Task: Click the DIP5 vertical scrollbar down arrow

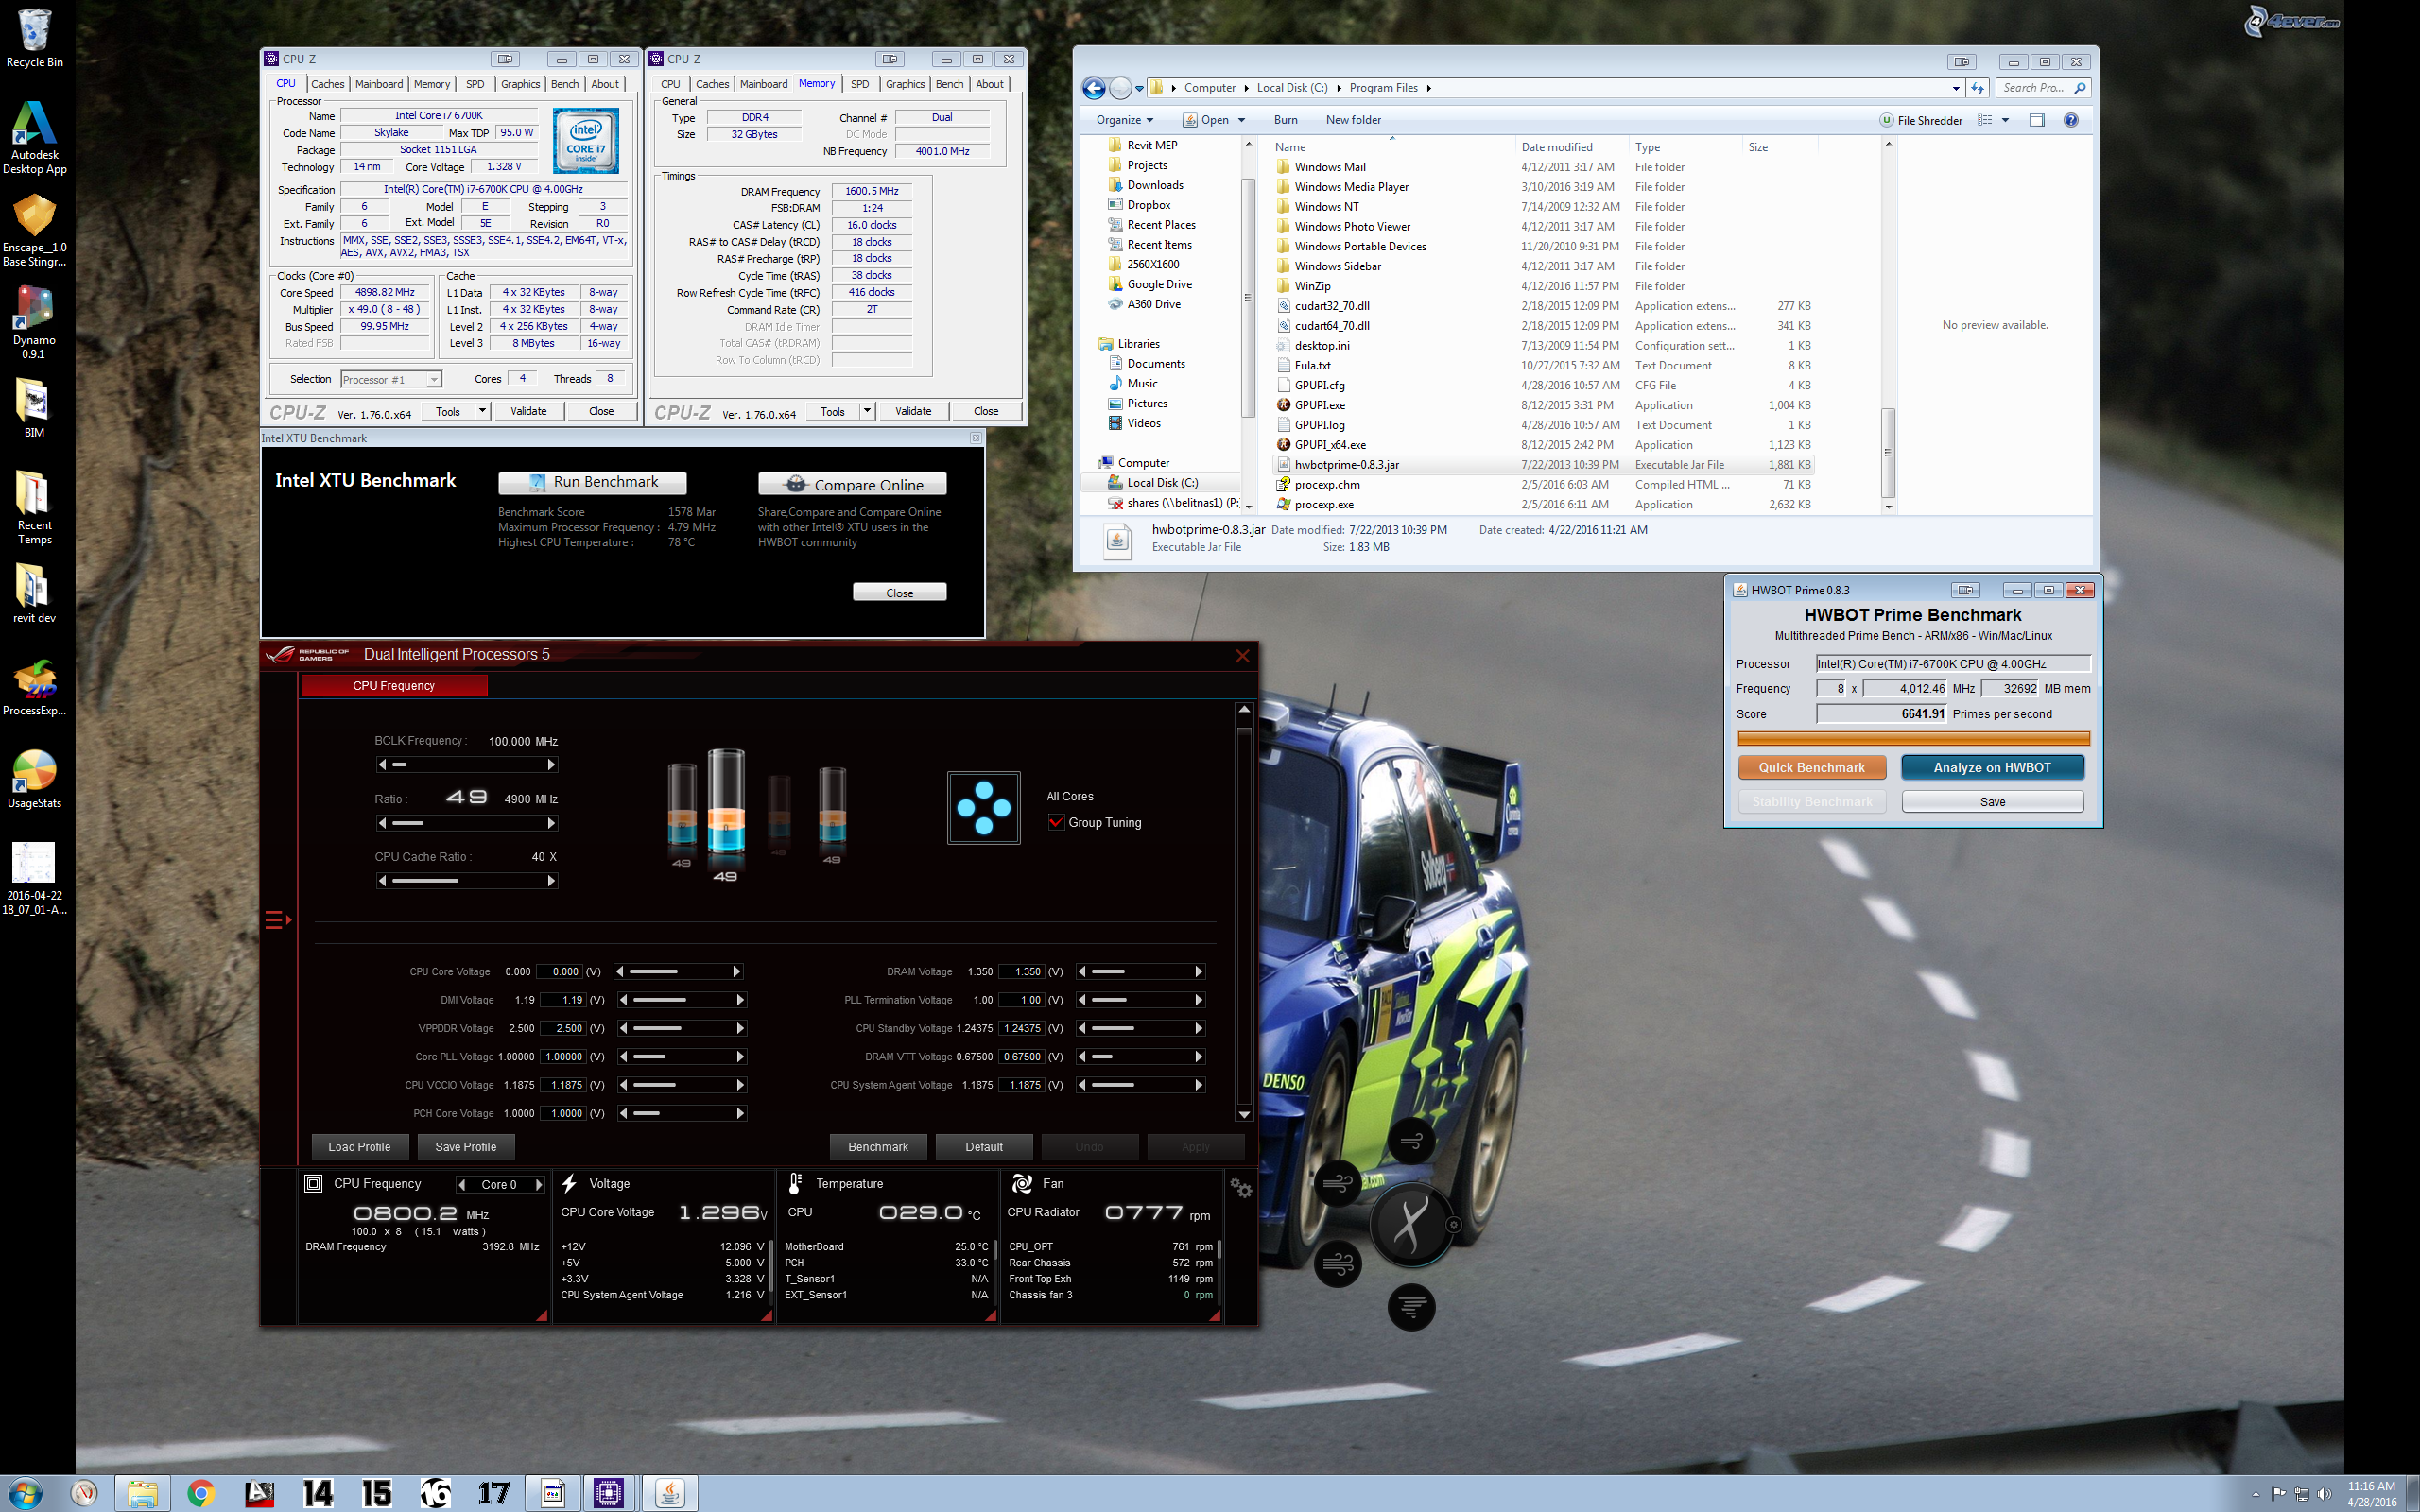Action: pos(1244,1114)
